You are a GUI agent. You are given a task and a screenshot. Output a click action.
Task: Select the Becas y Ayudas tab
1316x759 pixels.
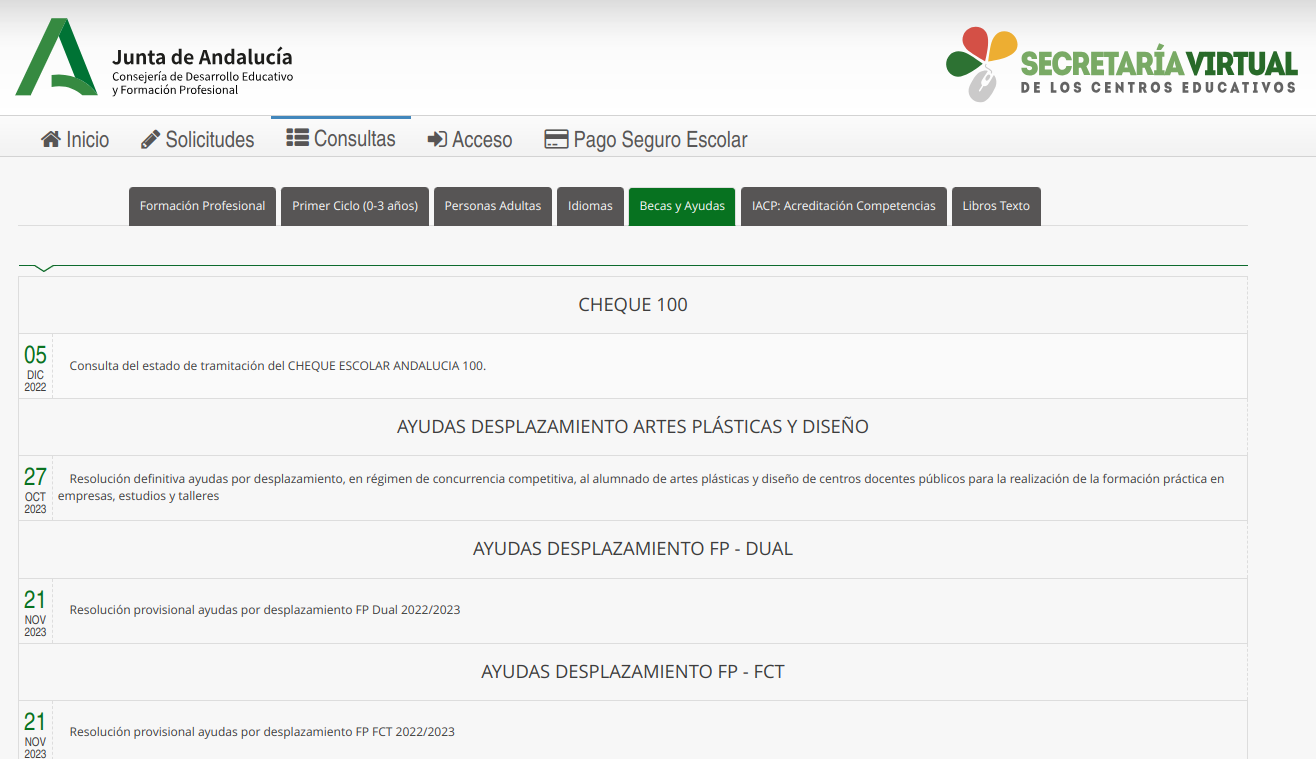(682, 206)
